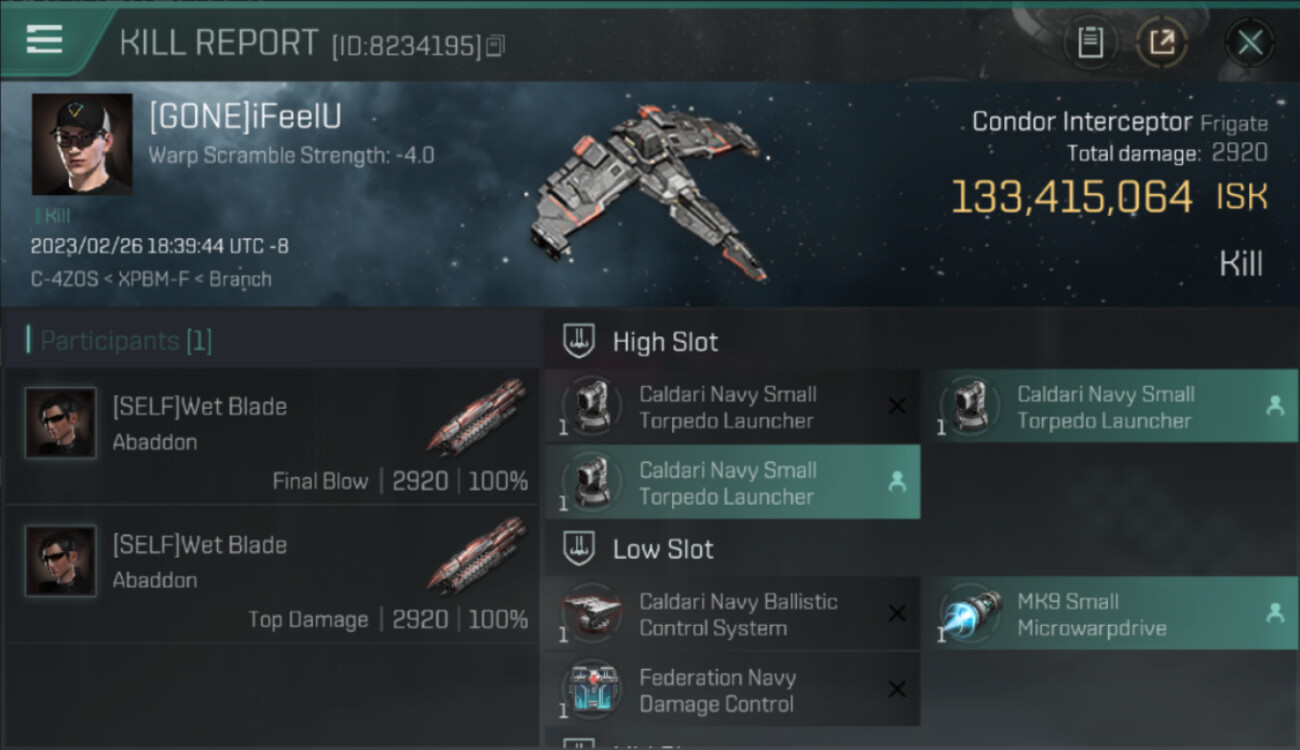This screenshot has width=1300, height=750.
Task: Open Wet Blade portrait in Top Damage row
Action: (x=61, y=561)
